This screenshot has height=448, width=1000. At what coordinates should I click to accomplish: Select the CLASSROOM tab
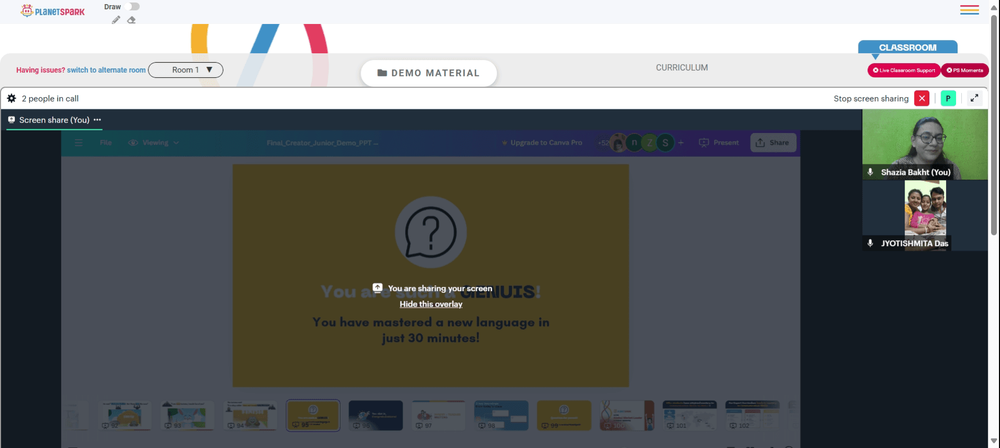(x=908, y=47)
